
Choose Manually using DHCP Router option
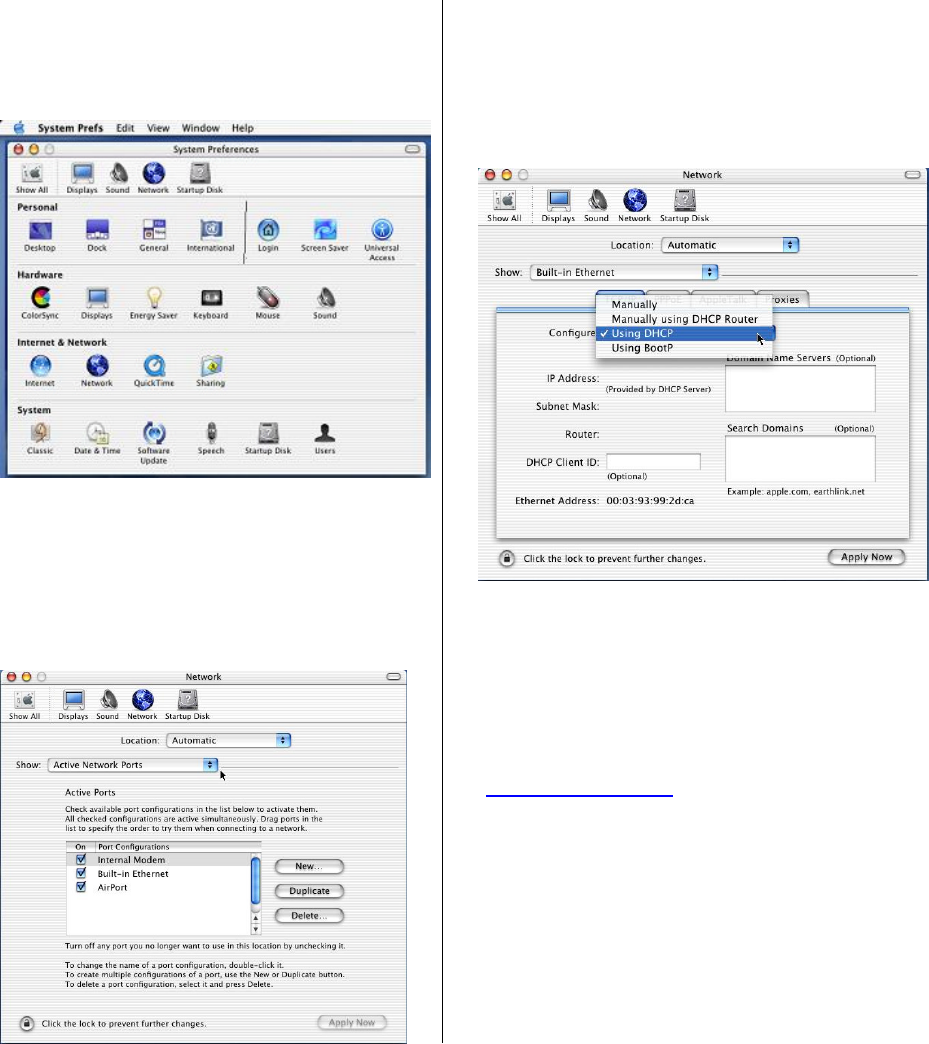pos(685,319)
